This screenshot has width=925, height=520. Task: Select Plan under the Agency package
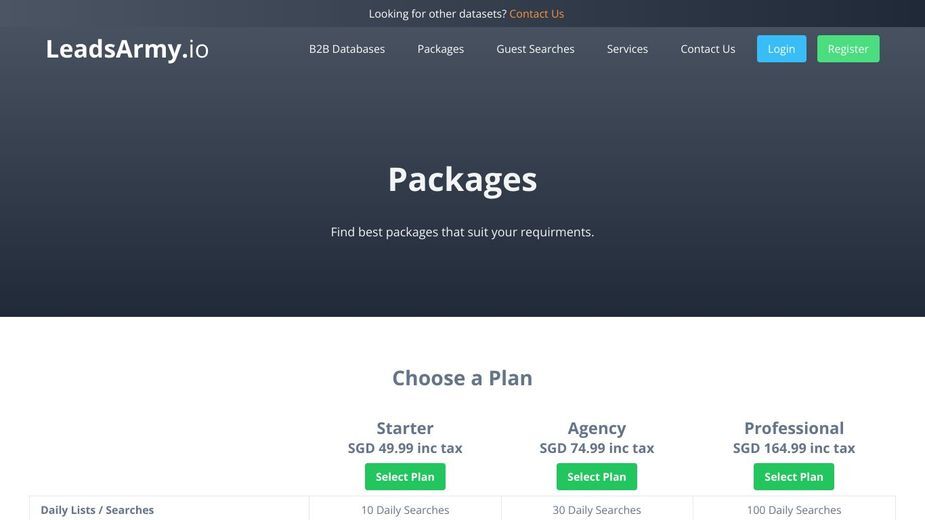click(596, 476)
